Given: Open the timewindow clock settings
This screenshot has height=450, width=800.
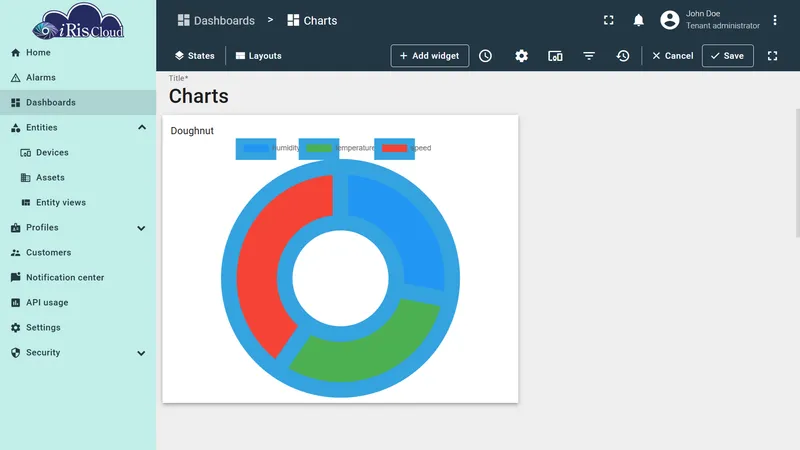Looking at the screenshot, I should (485, 56).
